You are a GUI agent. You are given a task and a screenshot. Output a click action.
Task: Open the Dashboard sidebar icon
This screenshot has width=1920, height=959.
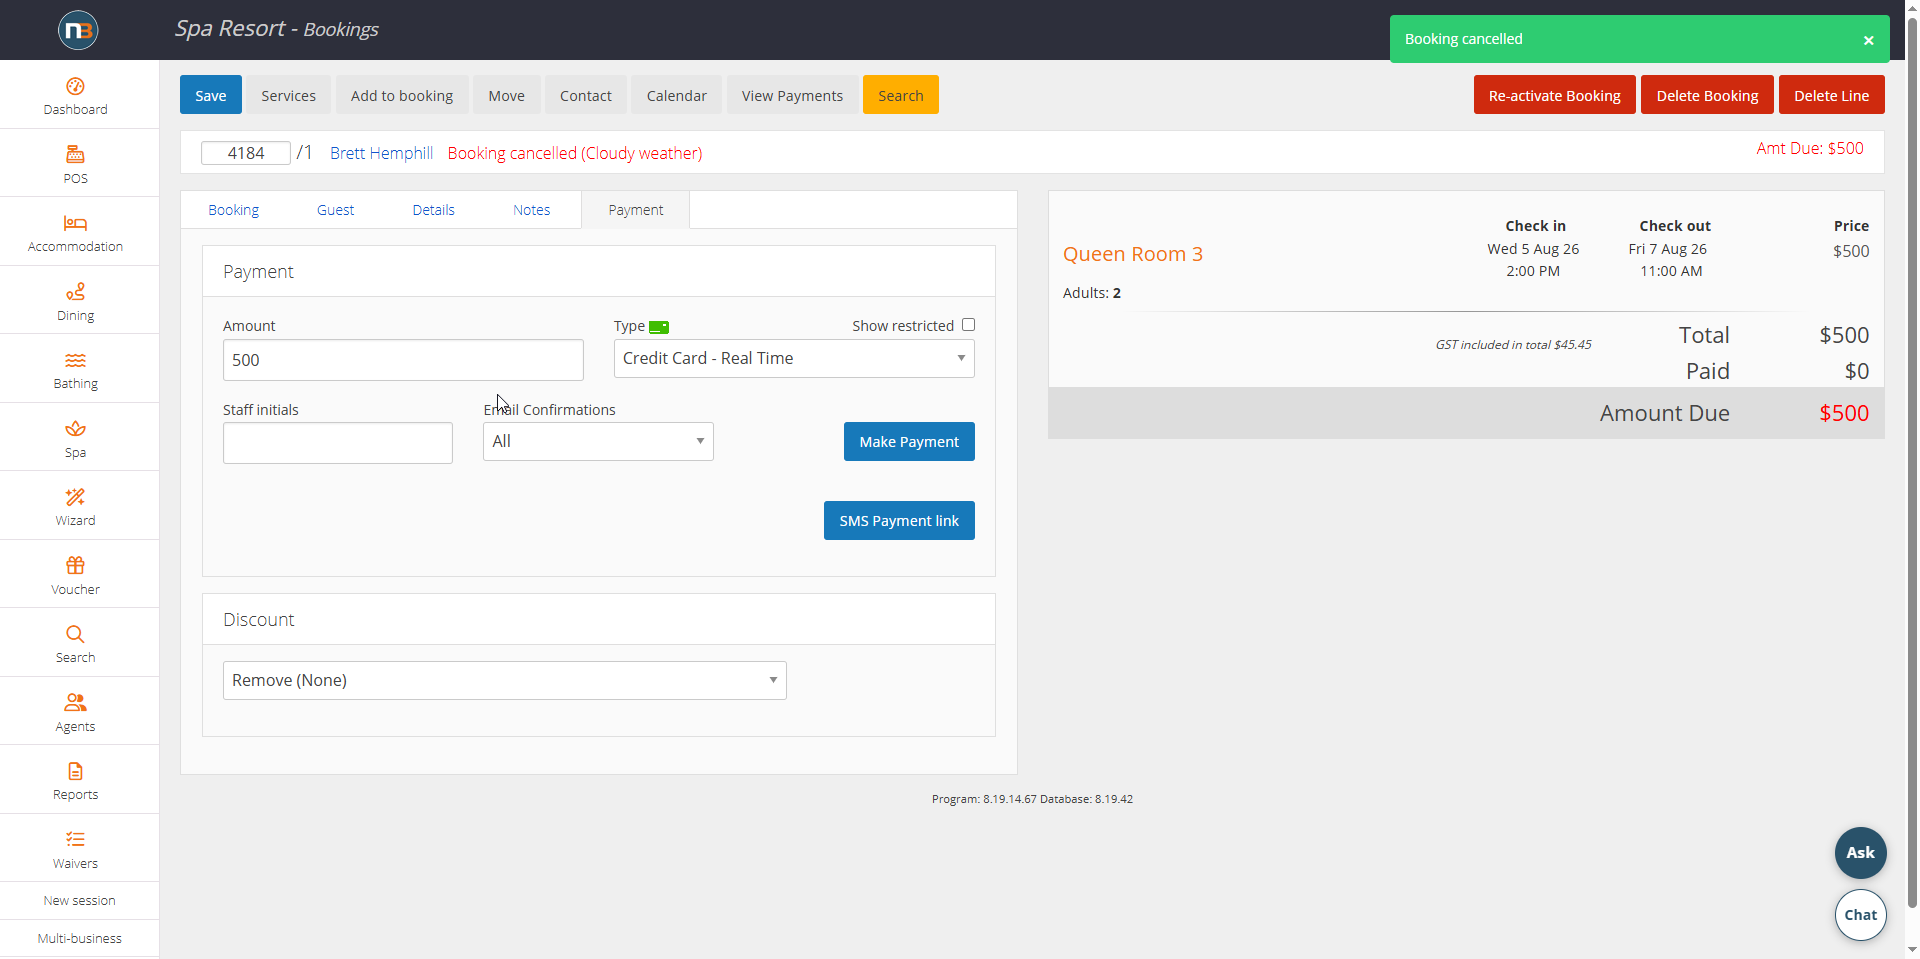[75, 86]
